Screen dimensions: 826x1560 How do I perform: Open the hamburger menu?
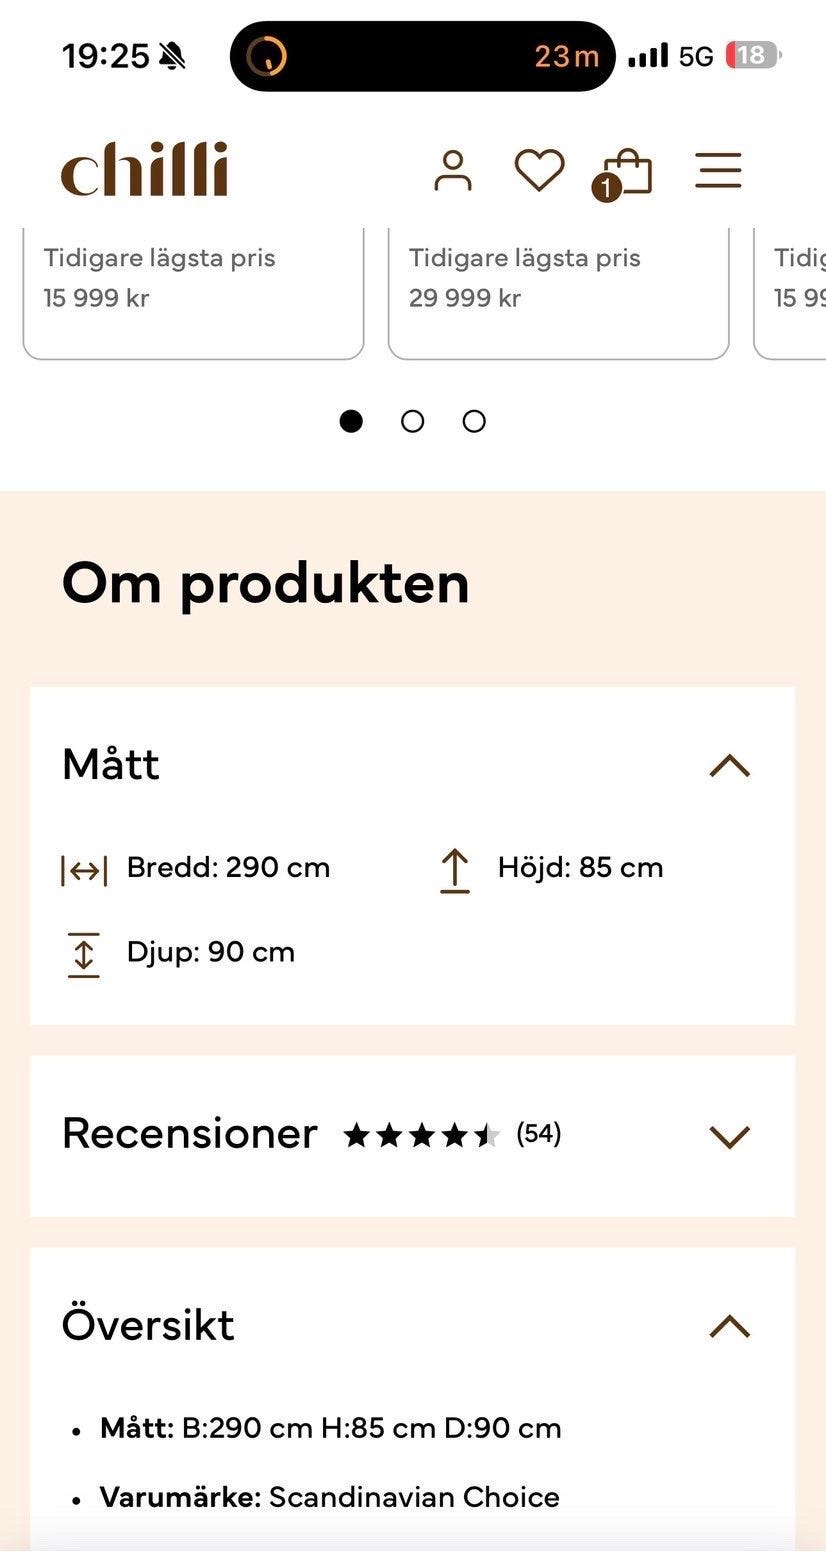718,170
